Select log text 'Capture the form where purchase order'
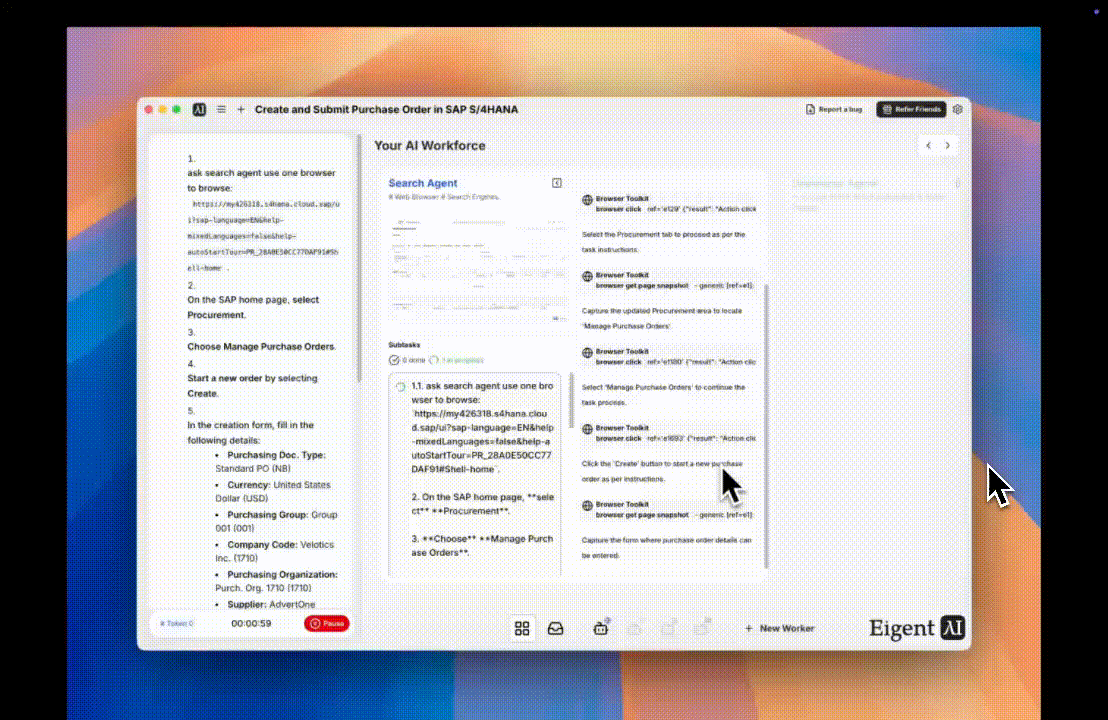Screen dimensions: 1108x720 [666, 548]
